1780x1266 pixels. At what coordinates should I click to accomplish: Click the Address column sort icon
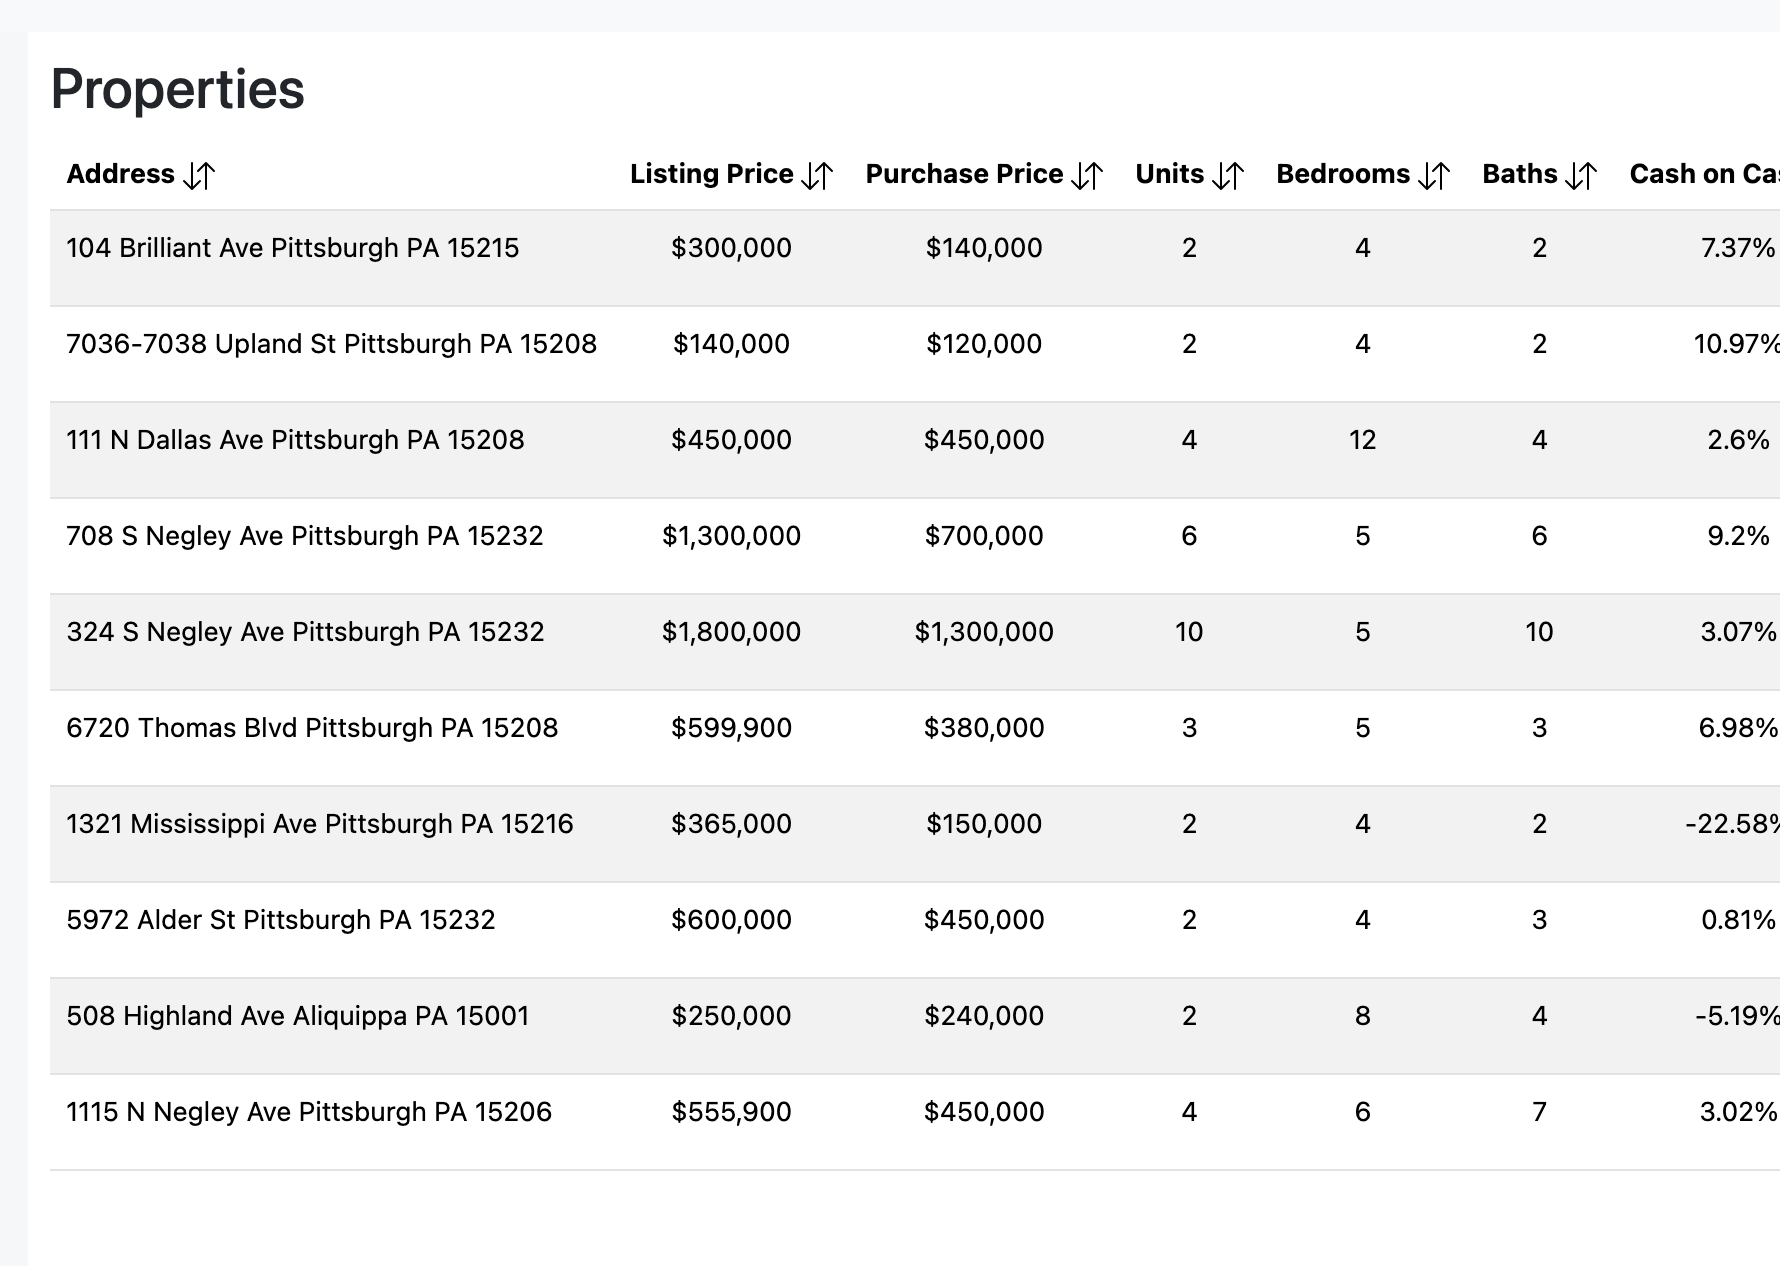click(199, 176)
